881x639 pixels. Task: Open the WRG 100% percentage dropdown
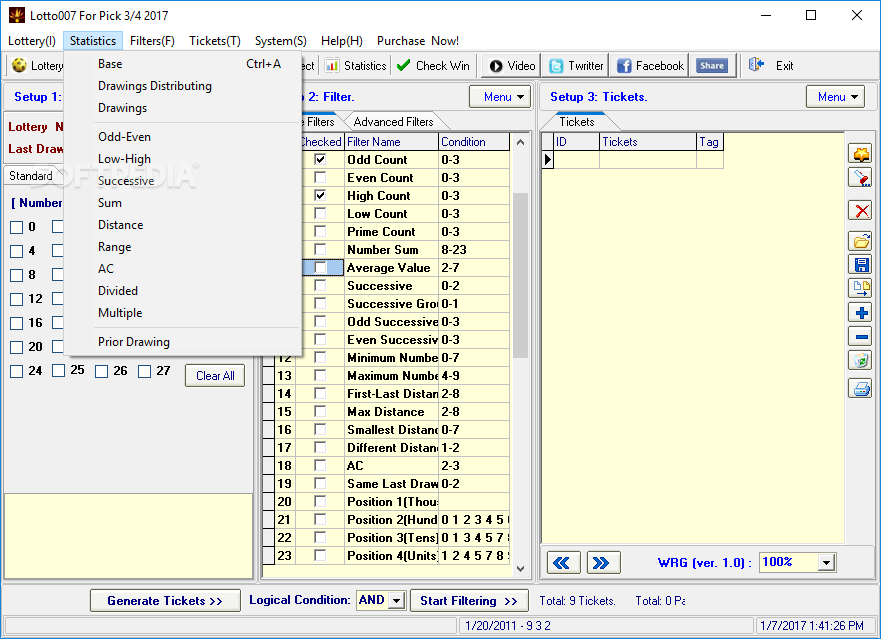tap(826, 562)
